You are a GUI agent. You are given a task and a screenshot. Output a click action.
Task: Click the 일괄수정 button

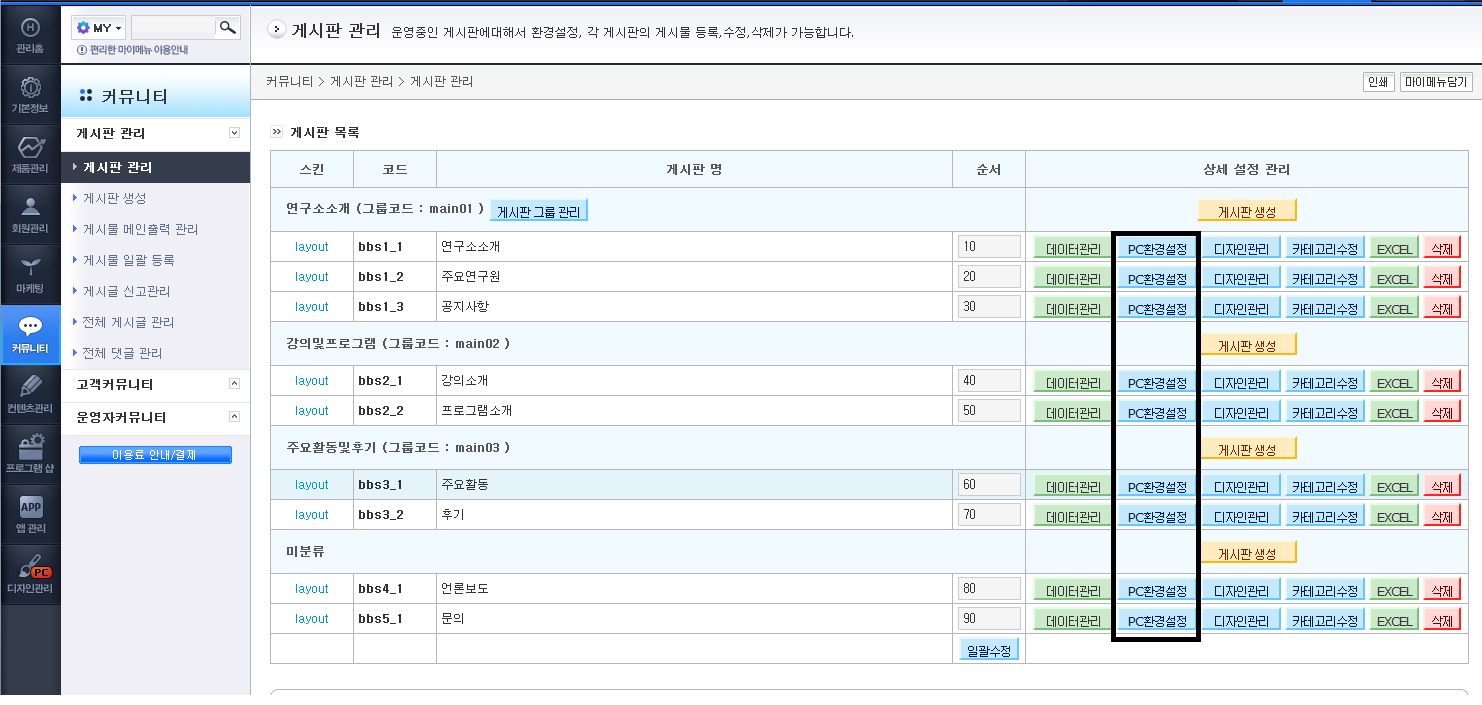989,650
